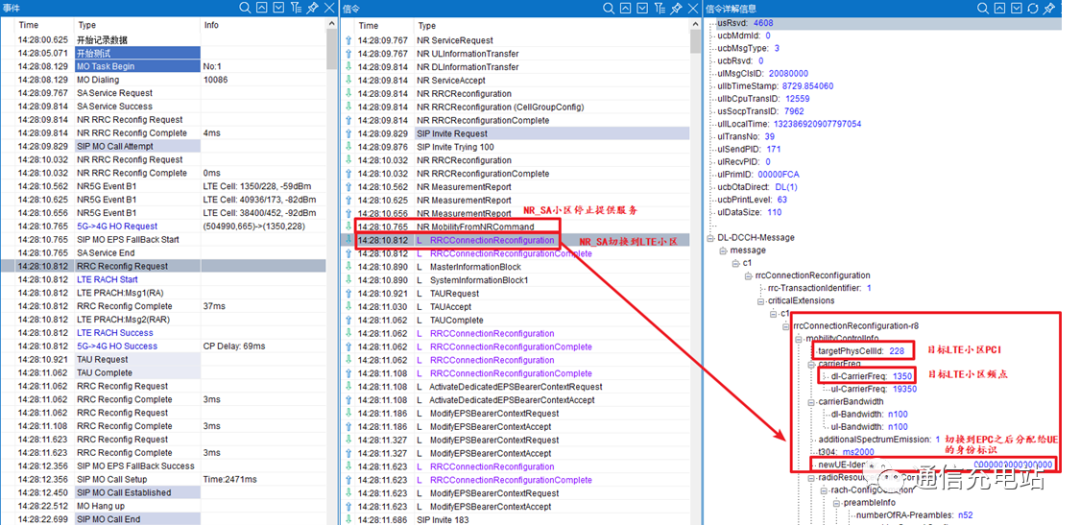Jump to previous message in 信令 panel
The width and height of the screenshot is (1080, 525).
click(x=625, y=8)
